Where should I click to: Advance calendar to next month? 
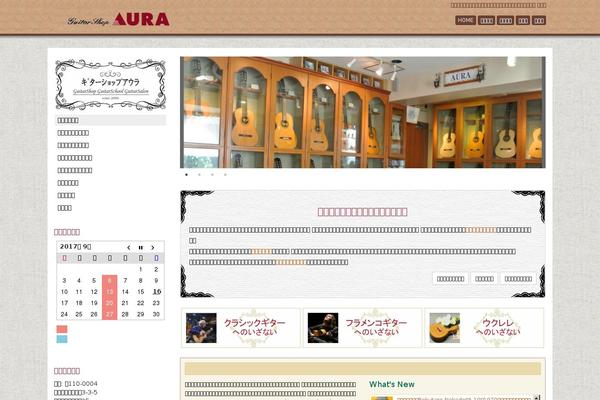(153, 248)
